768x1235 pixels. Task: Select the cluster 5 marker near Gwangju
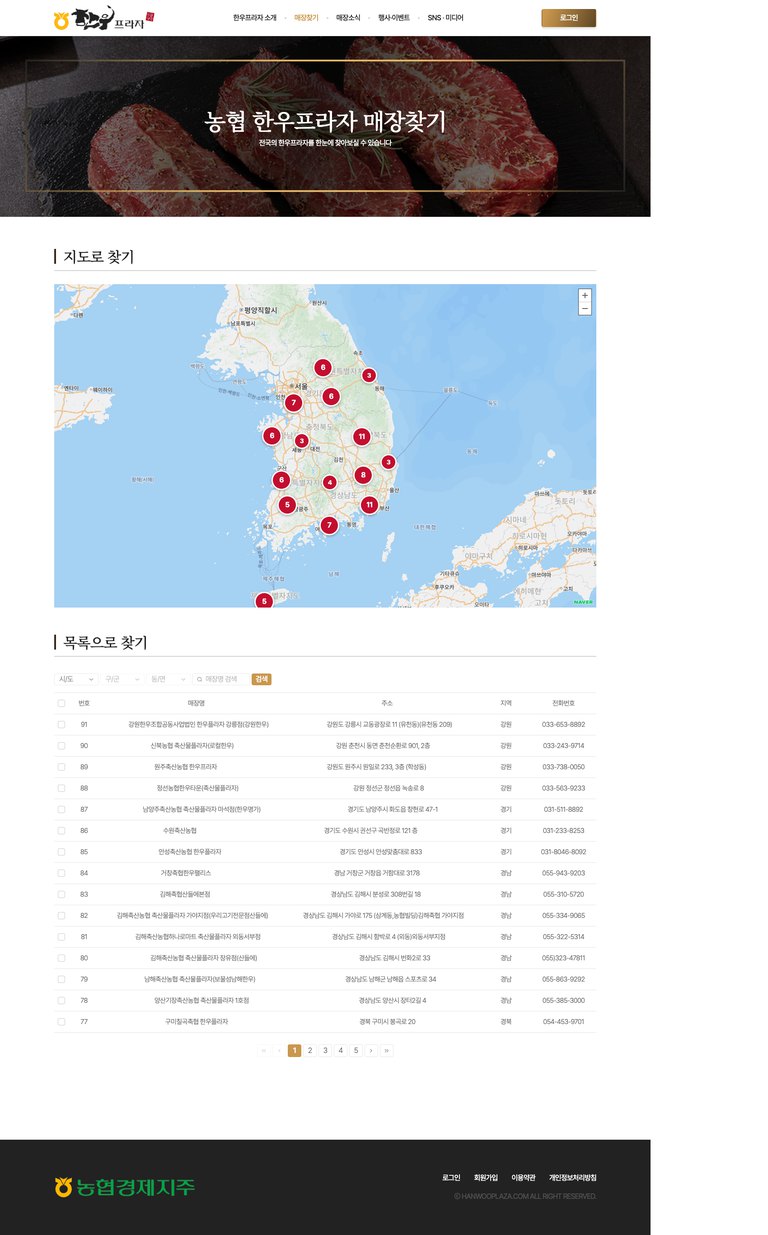click(287, 505)
